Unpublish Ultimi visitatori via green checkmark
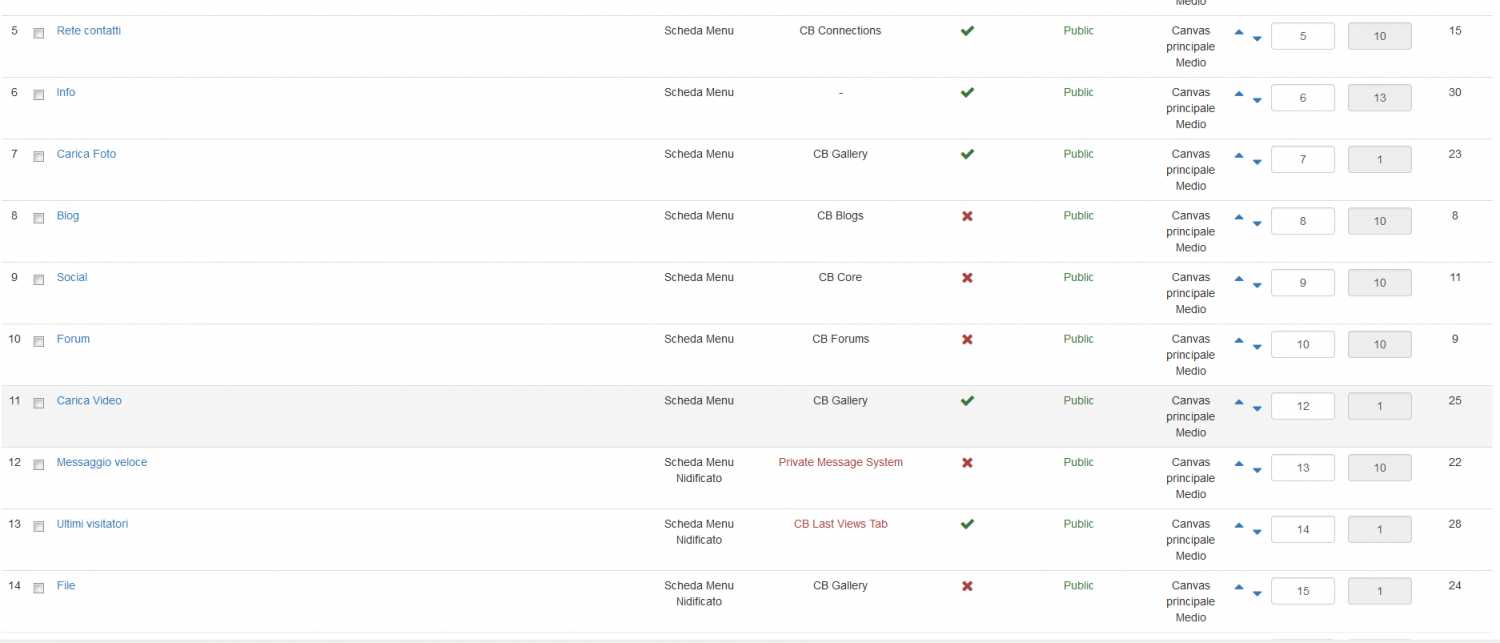Image resolution: width=1500 pixels, height=643 pixels. click(967, 524)
